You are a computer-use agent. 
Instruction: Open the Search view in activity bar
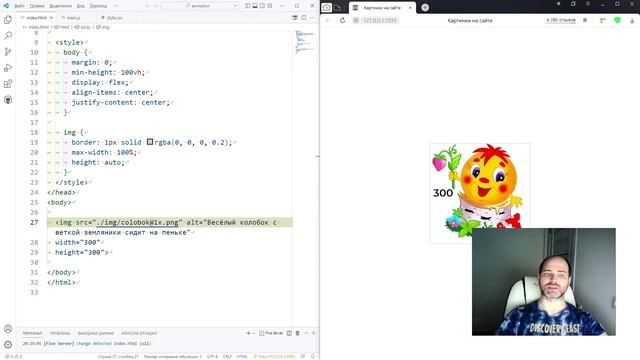[x=8, y=36]
